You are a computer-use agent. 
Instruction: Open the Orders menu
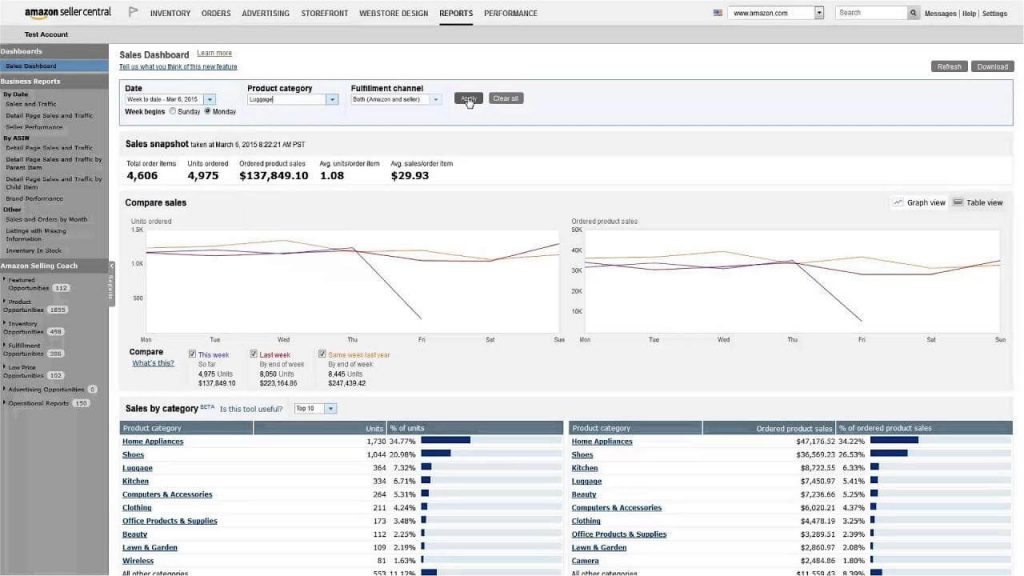216,13
